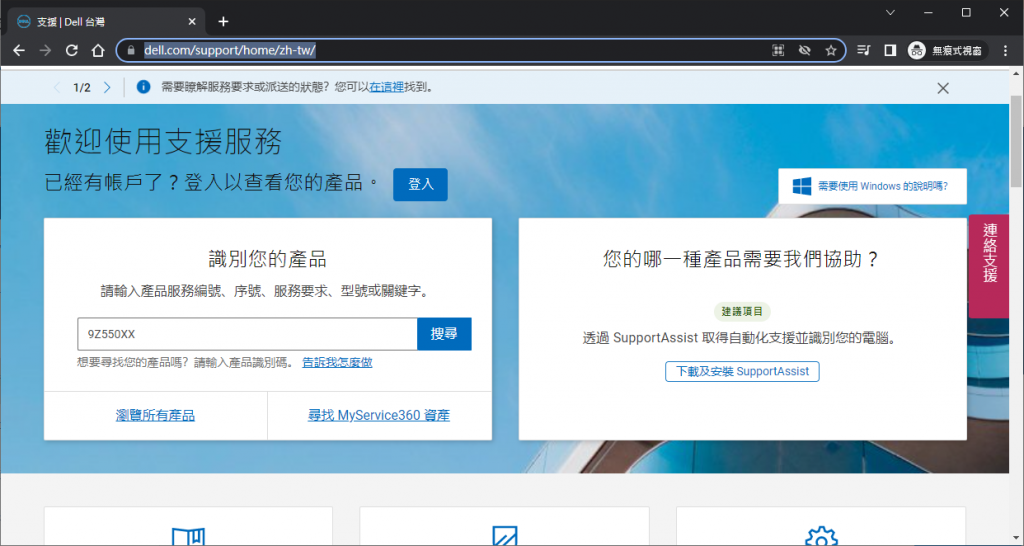Image resolution: width=1024 pixels, height=546 pixels.
Task: Open the 告訴我怎麼做 link
Action: (337, 362)
